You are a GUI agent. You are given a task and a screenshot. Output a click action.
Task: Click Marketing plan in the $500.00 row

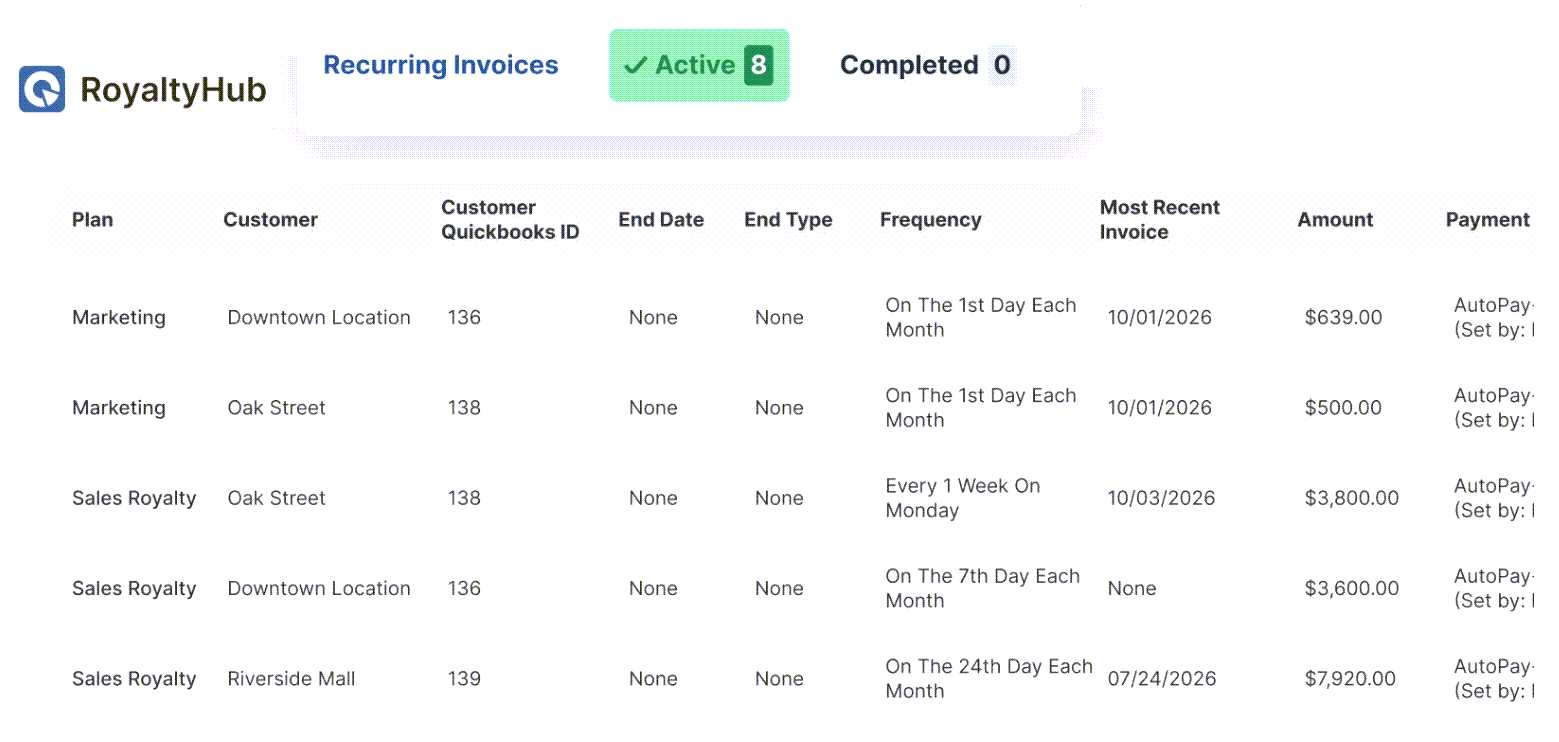[x=119, y=408]
